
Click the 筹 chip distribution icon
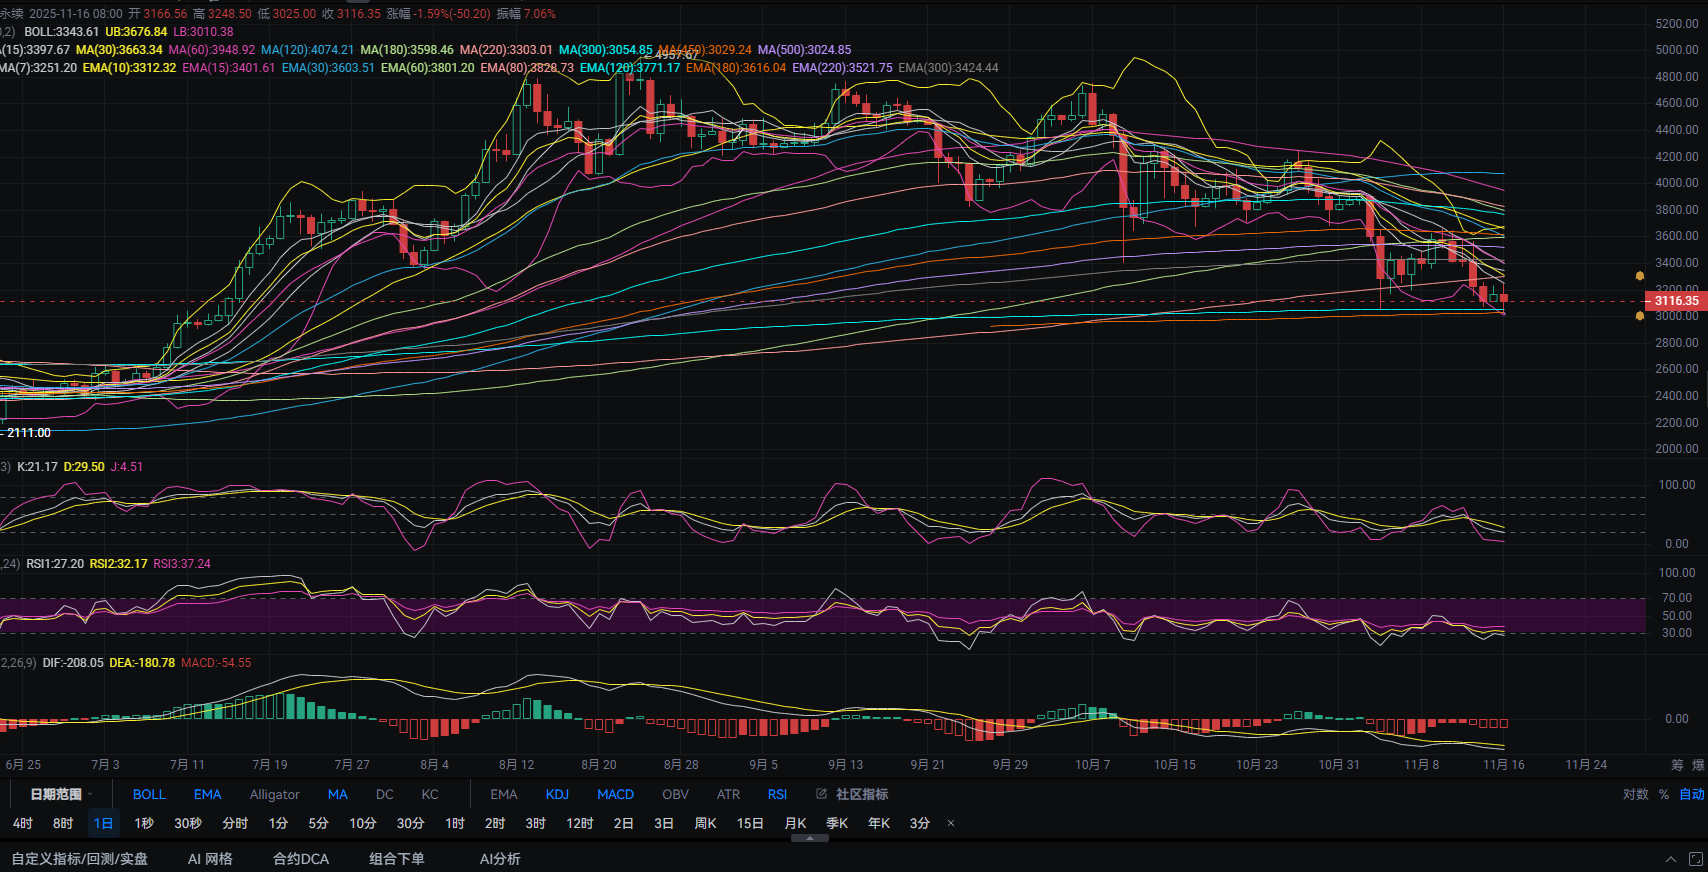coord(1677,765)
